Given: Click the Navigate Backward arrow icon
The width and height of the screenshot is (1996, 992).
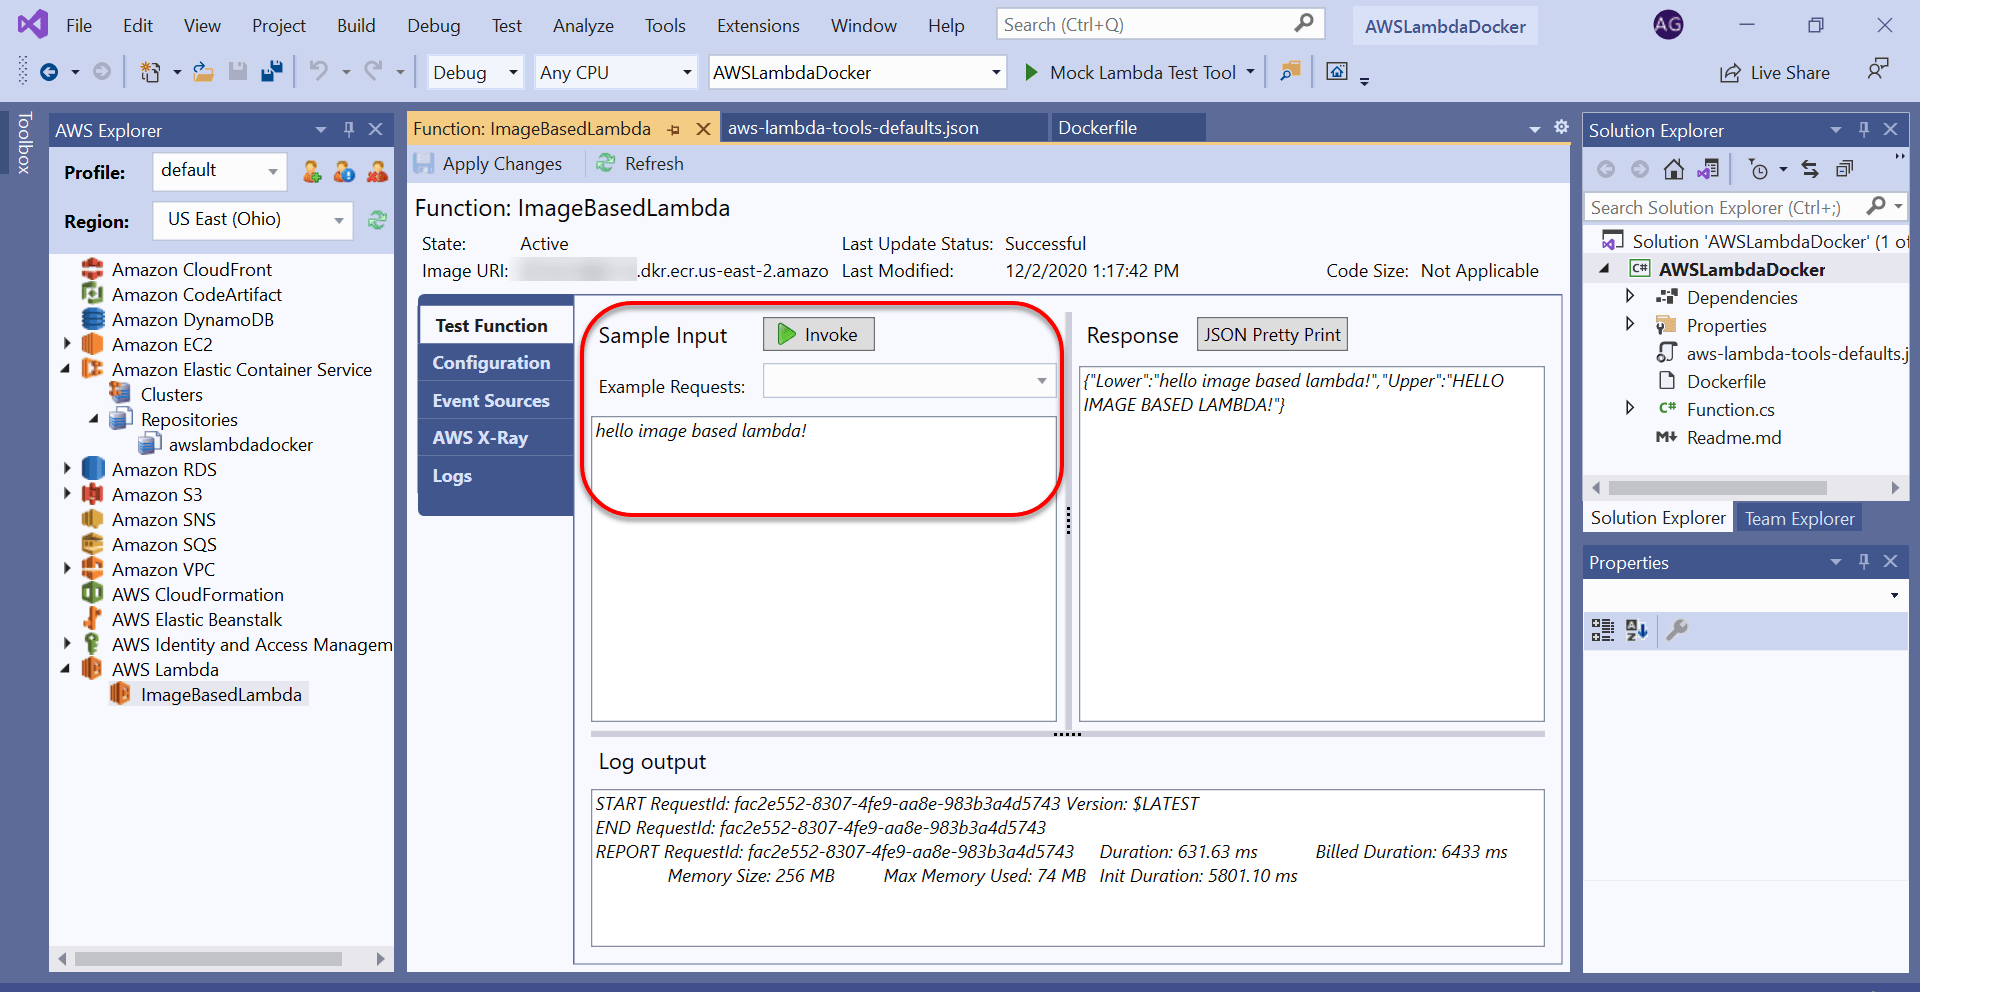Looking at the screenshot, I should 48,72.
